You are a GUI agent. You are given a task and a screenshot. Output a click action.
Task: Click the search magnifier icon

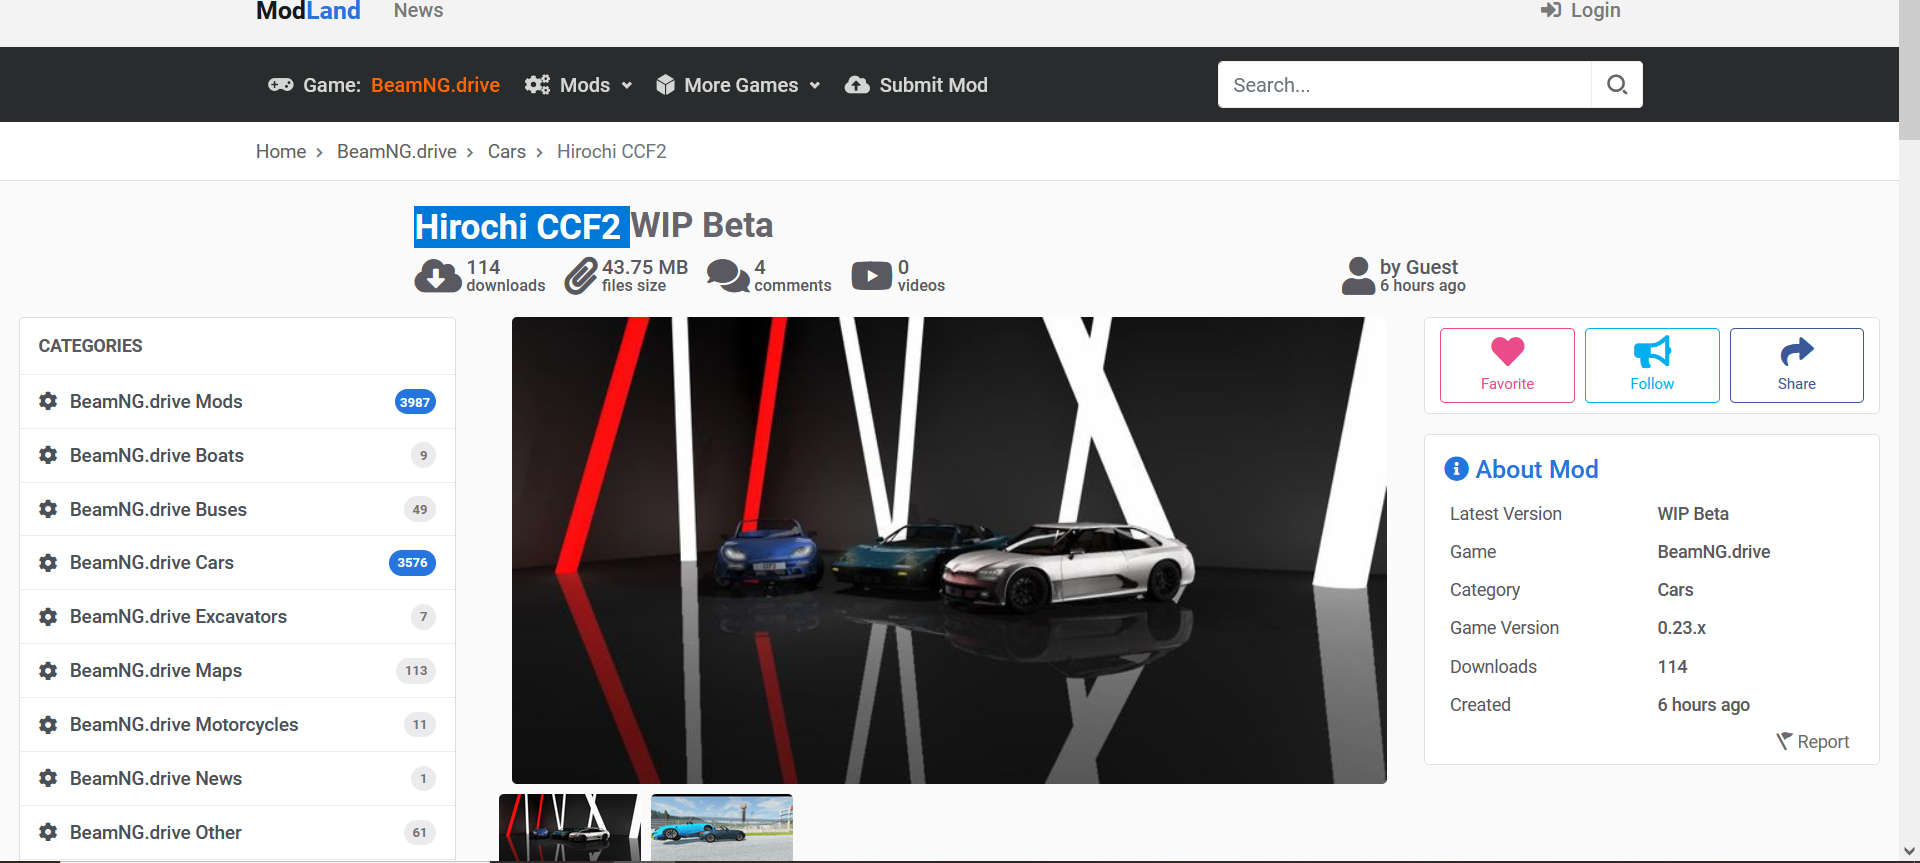1616,85
